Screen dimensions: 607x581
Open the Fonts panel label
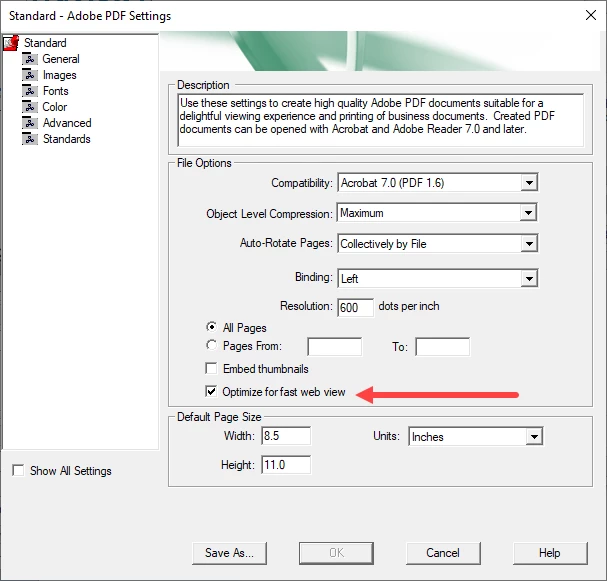click(56, 91)
